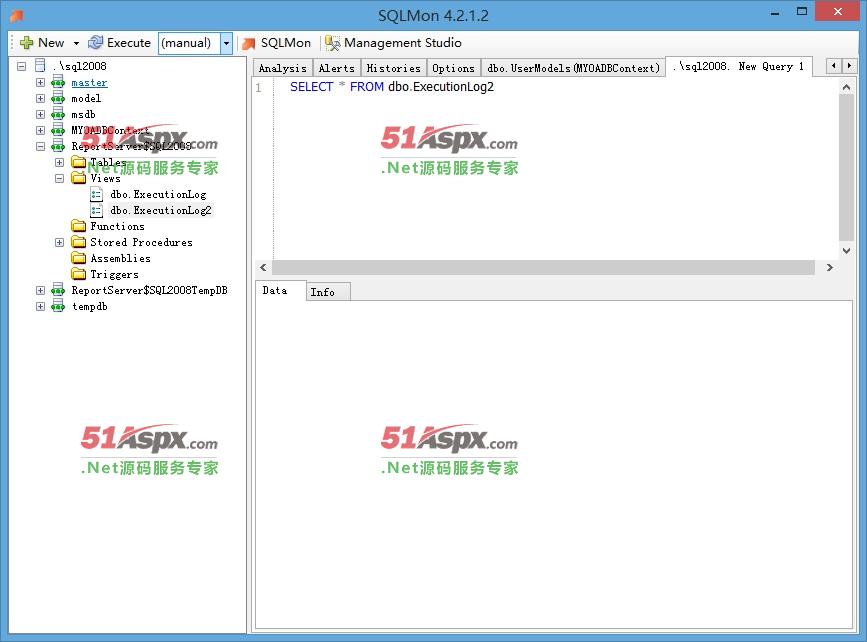Click the Tables folder icon
Screen dimensions: 867x642
coord(79,162)
